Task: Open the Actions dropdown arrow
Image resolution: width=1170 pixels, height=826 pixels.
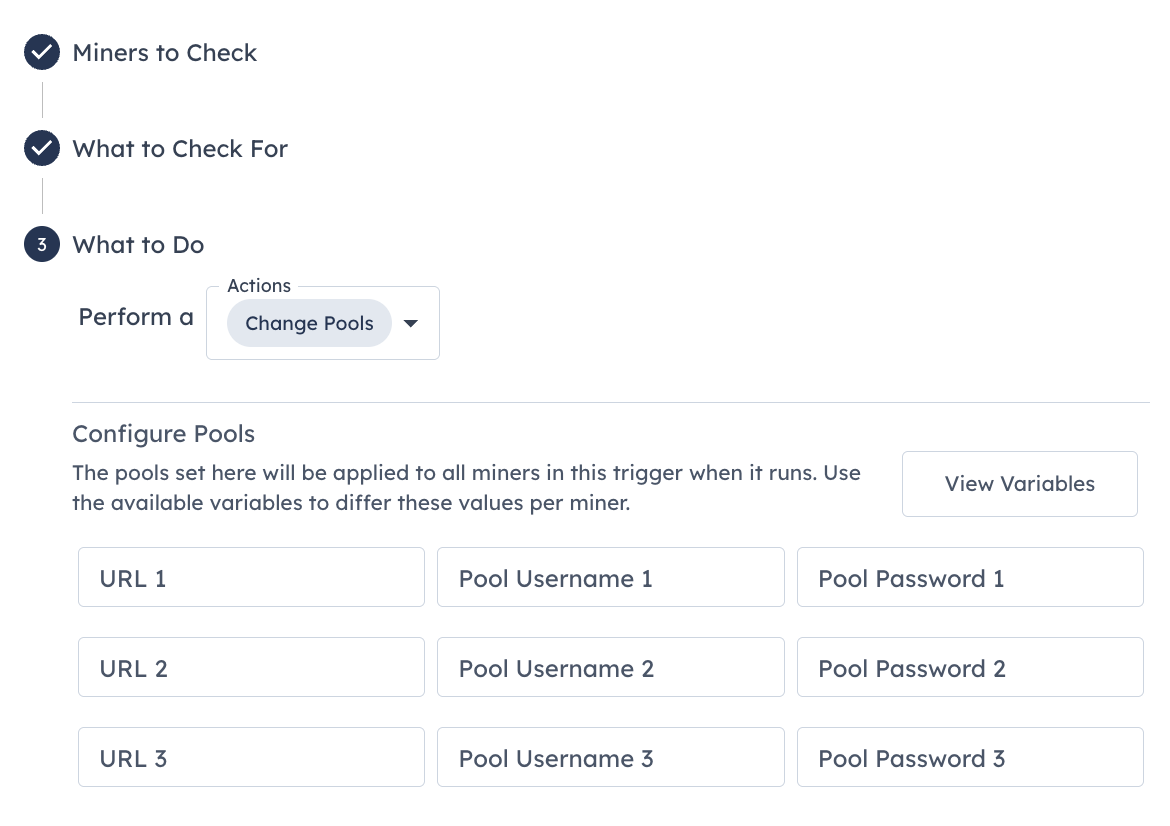Action: [410, 323]
